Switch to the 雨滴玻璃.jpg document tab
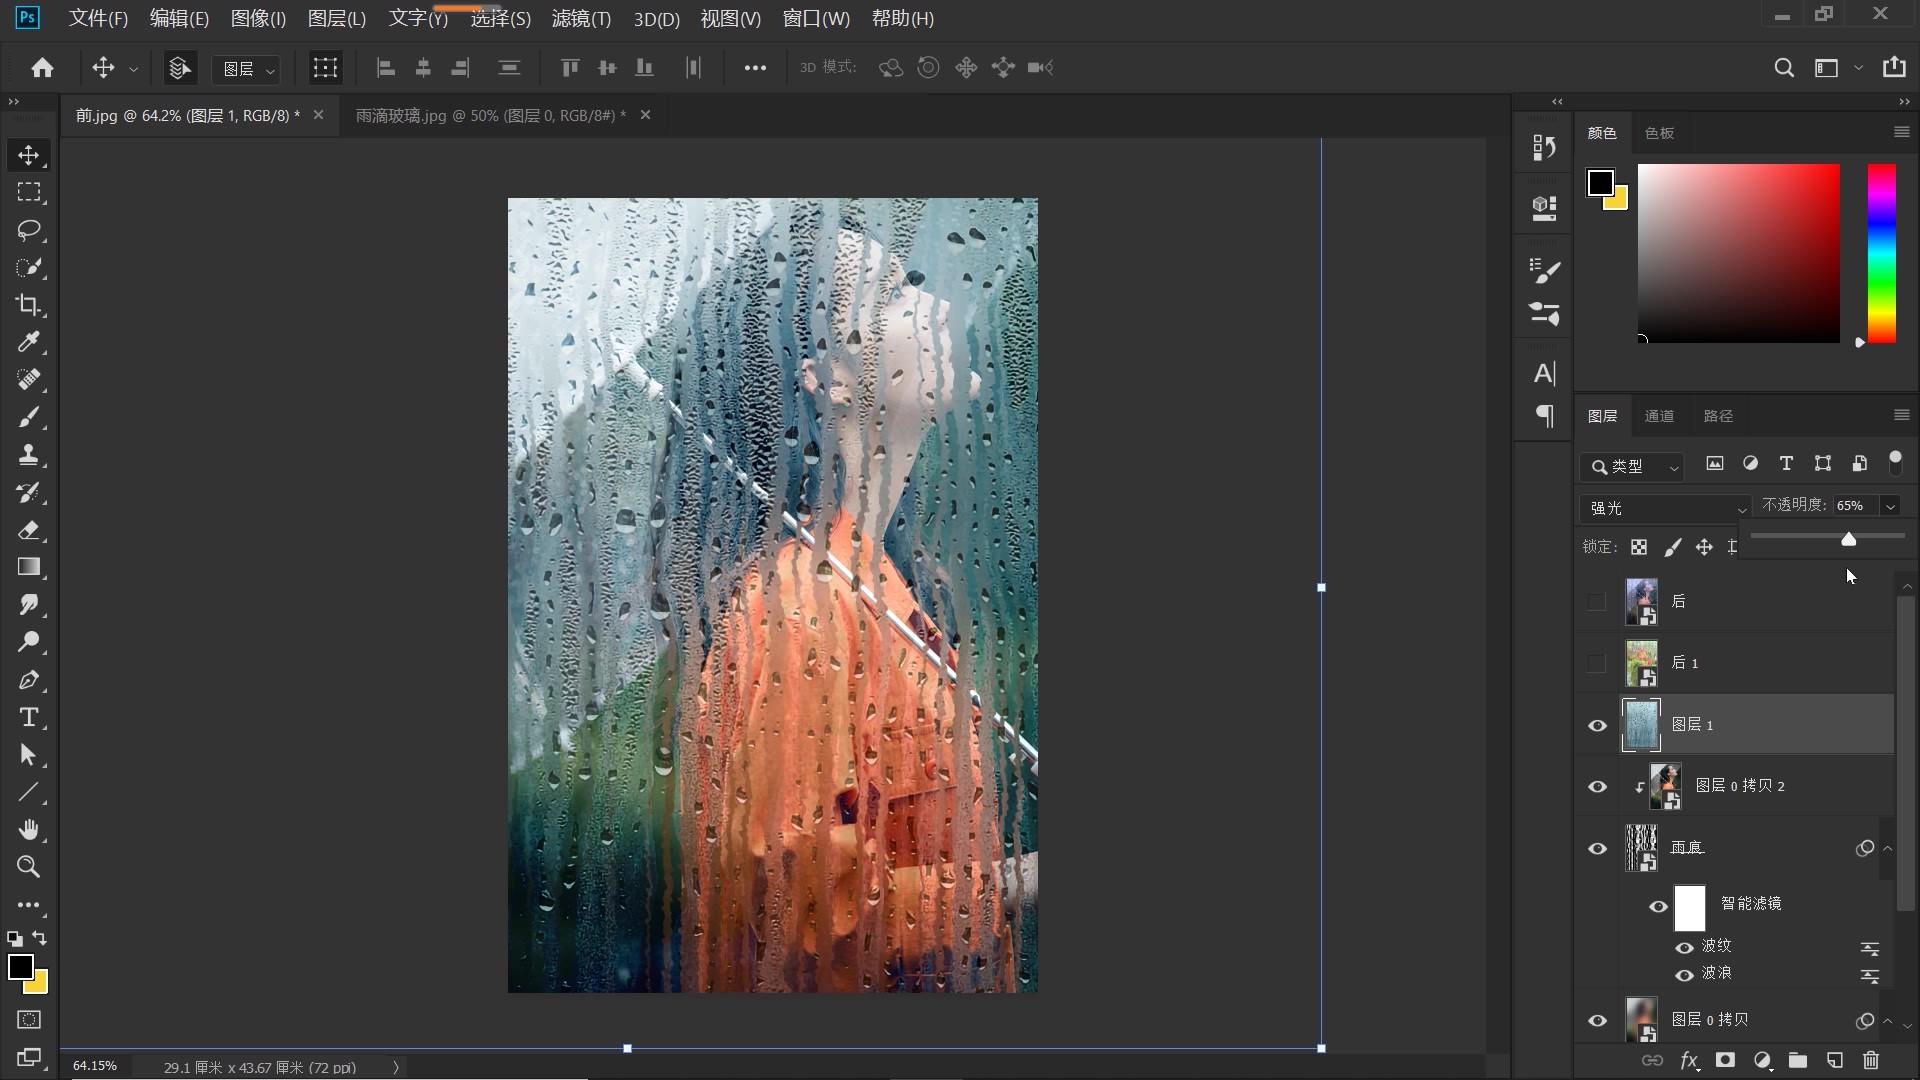1920x1080 pixels. coord(490,115)
